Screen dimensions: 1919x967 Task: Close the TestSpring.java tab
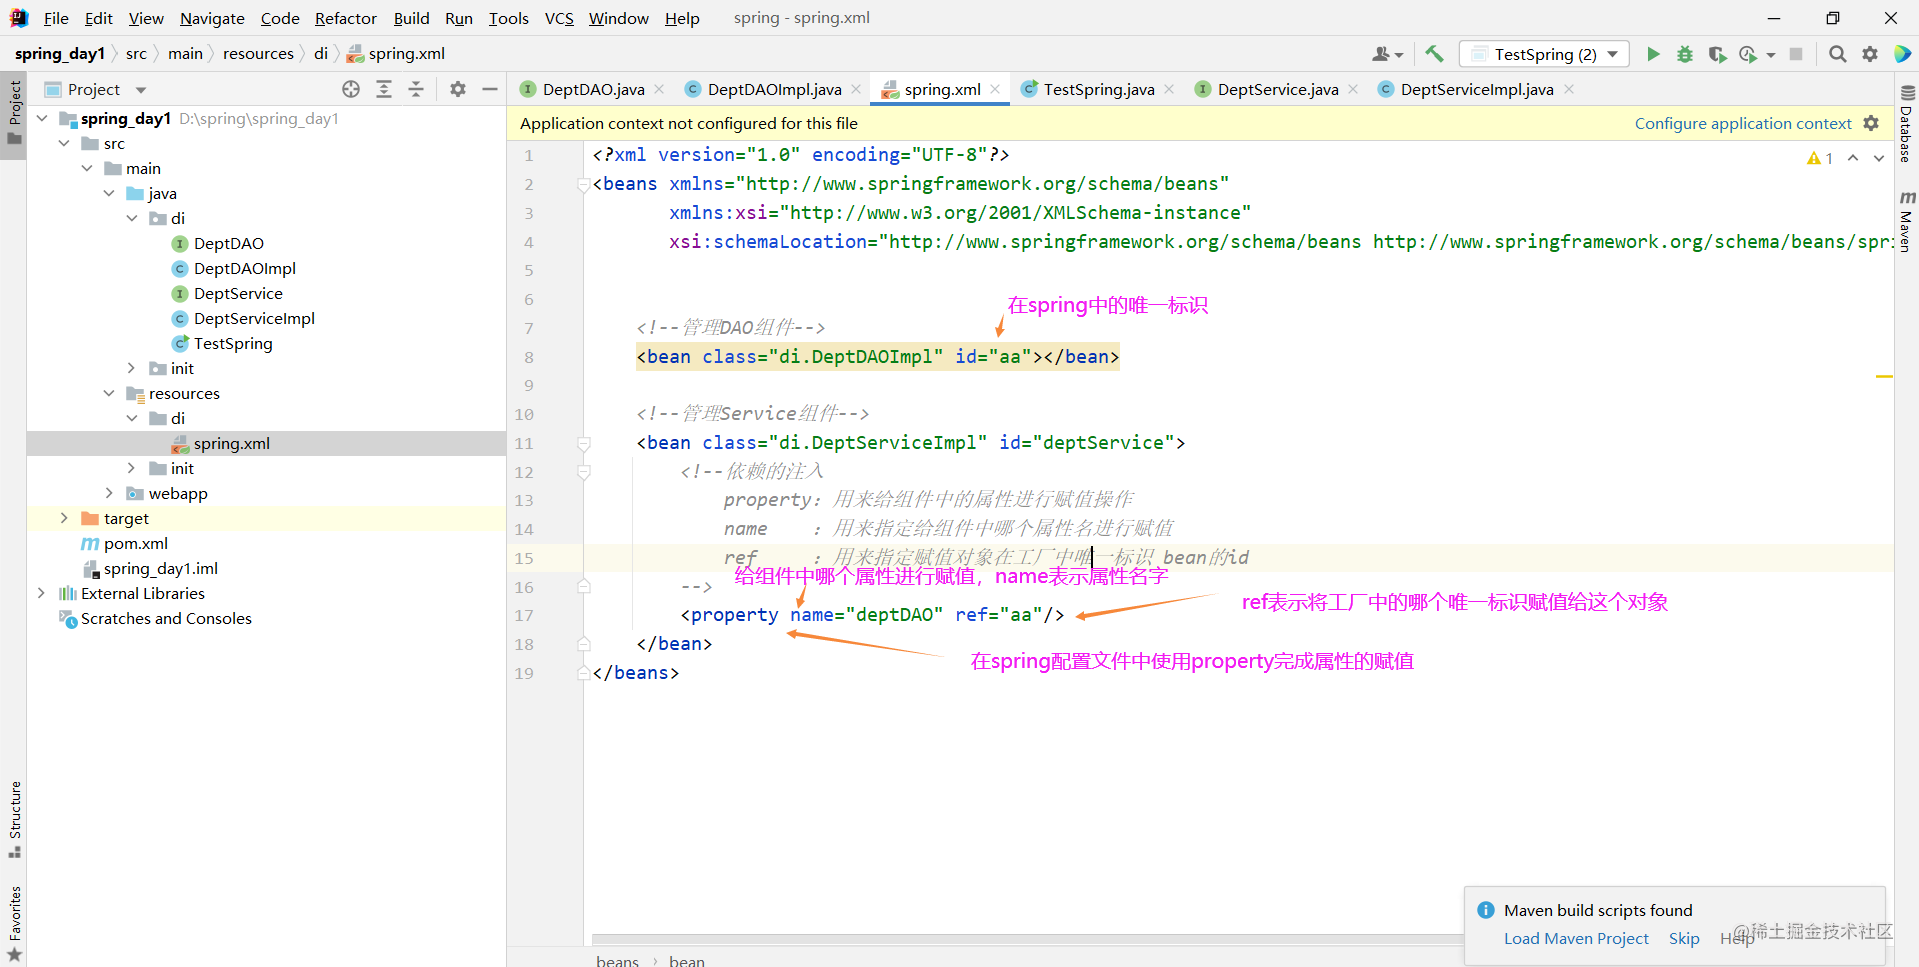tap(1169, 89)
